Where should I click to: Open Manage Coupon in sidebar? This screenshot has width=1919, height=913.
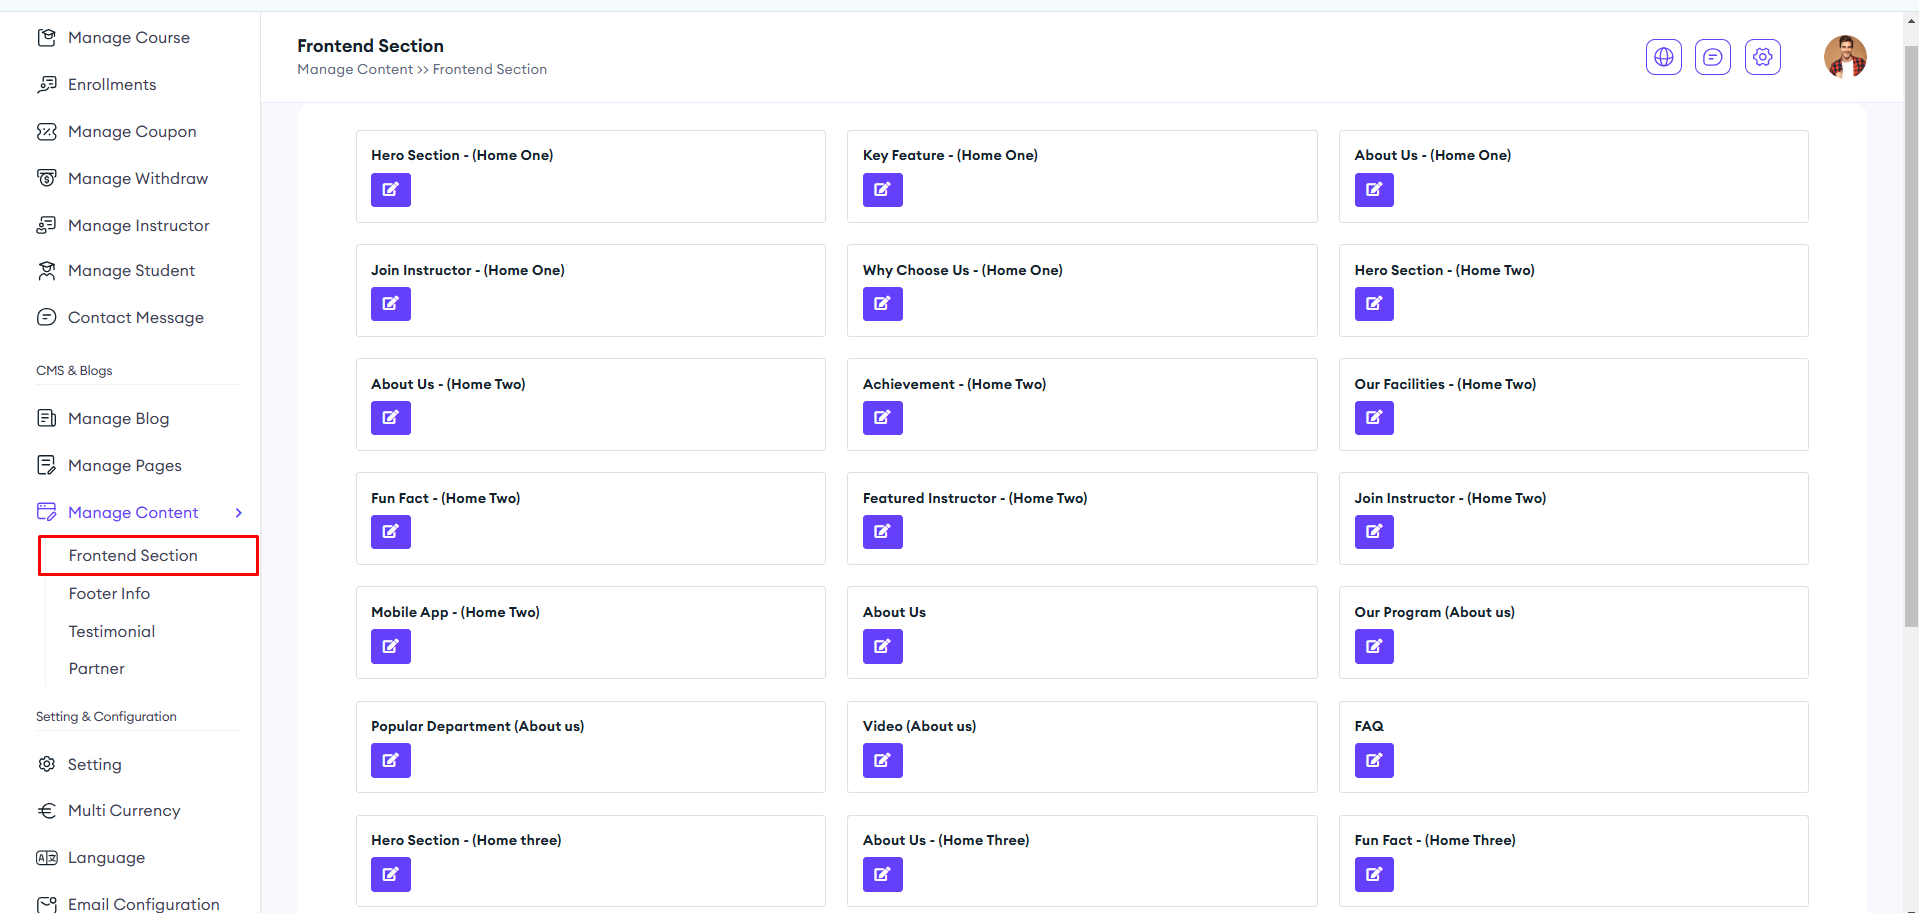click(x=131, y=132)
